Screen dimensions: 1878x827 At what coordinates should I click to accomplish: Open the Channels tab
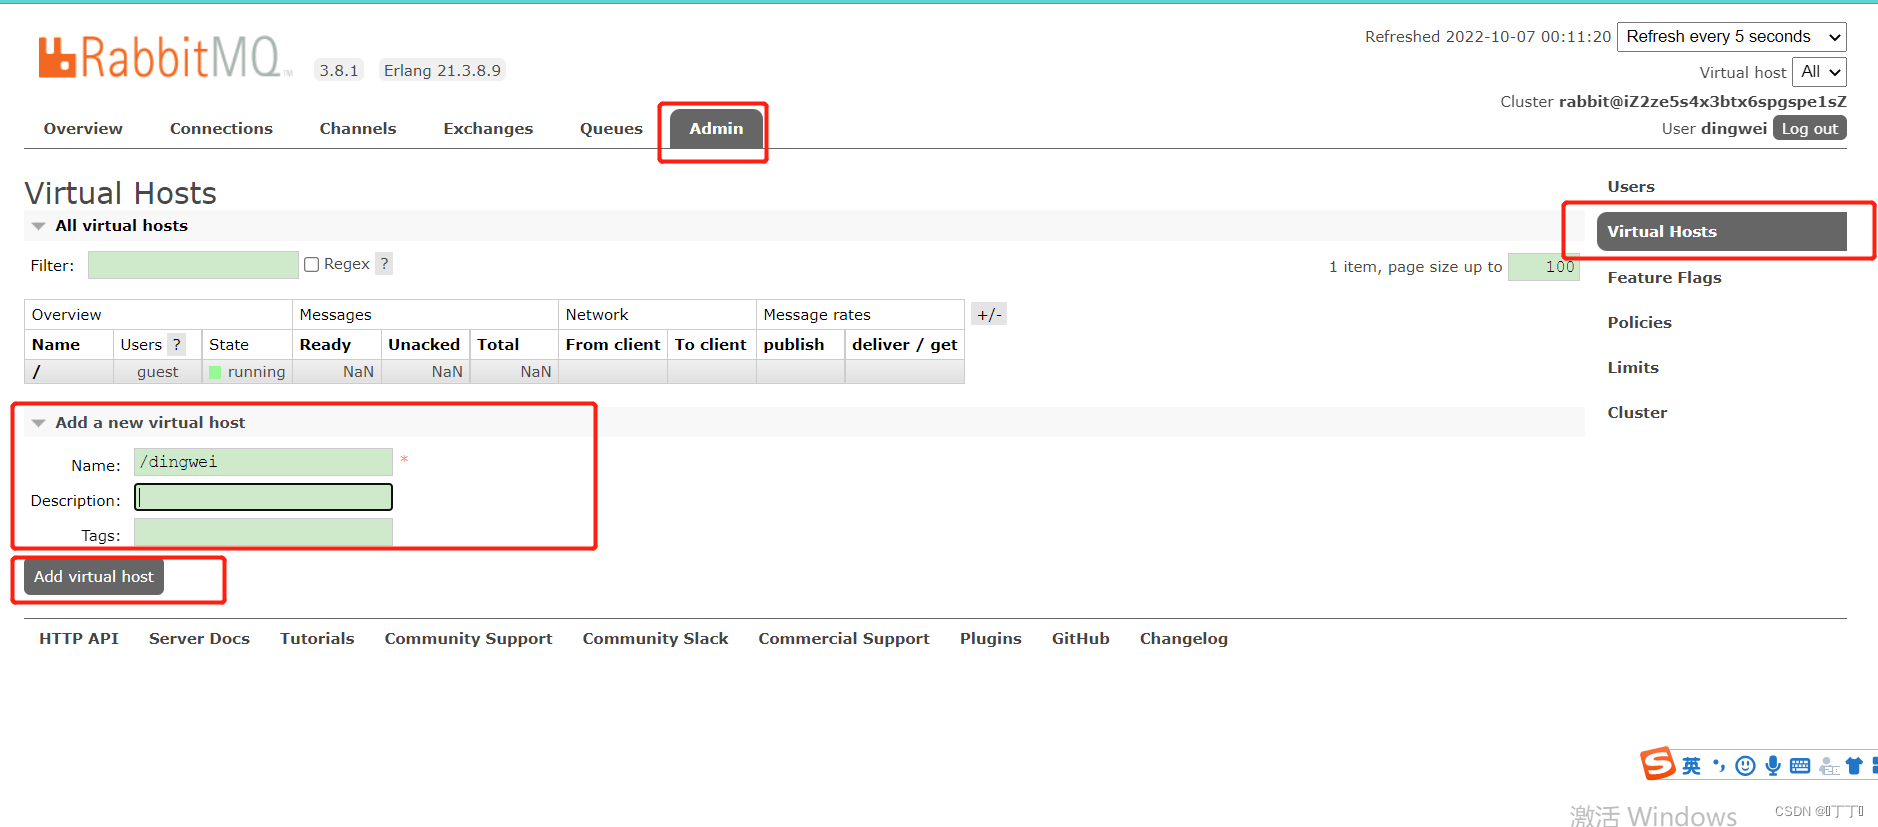pyautogui.click(x=358, y=128)
